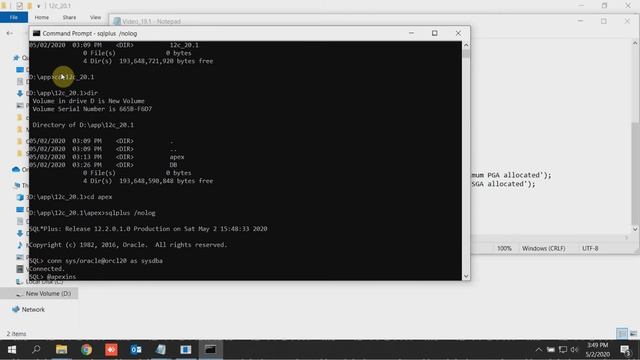Open the Action Center notifications icon
Image resolution: width=640 pixels, height=360 pixels.
point(625,350)
